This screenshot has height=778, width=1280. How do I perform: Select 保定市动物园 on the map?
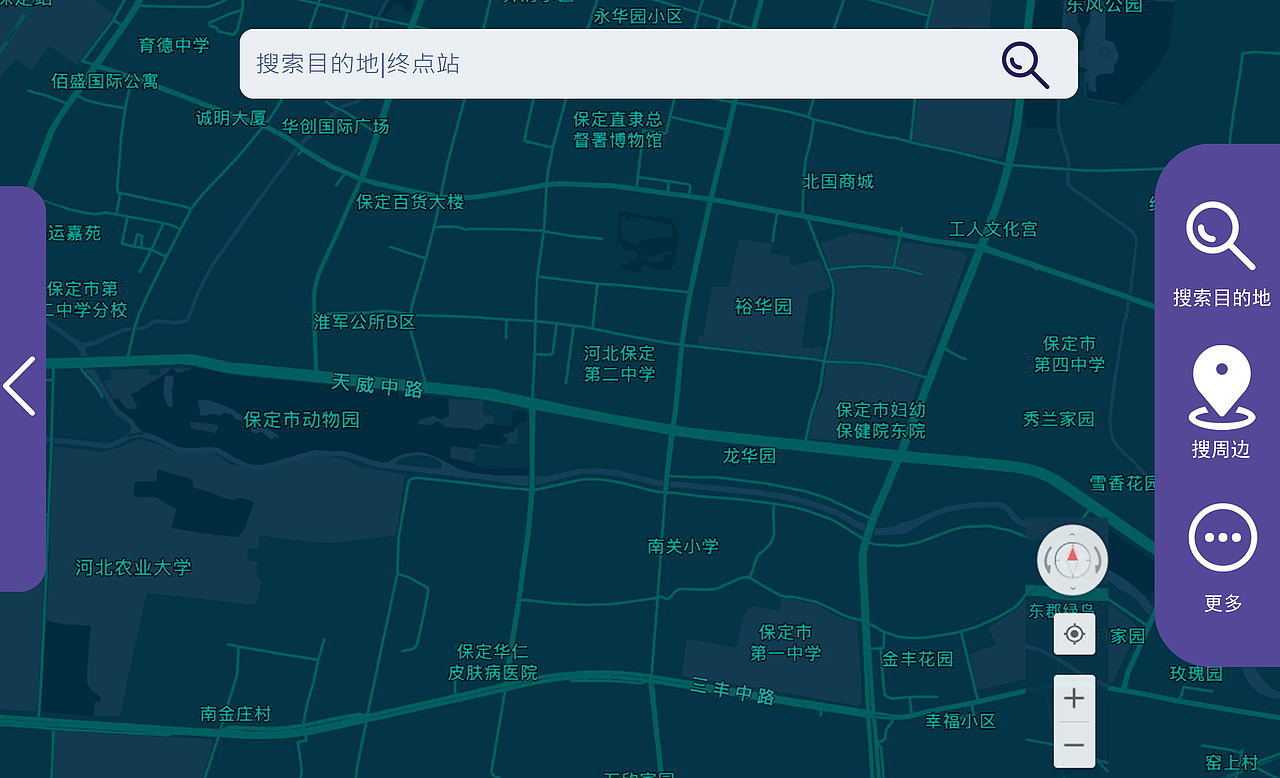coord(301,420)
